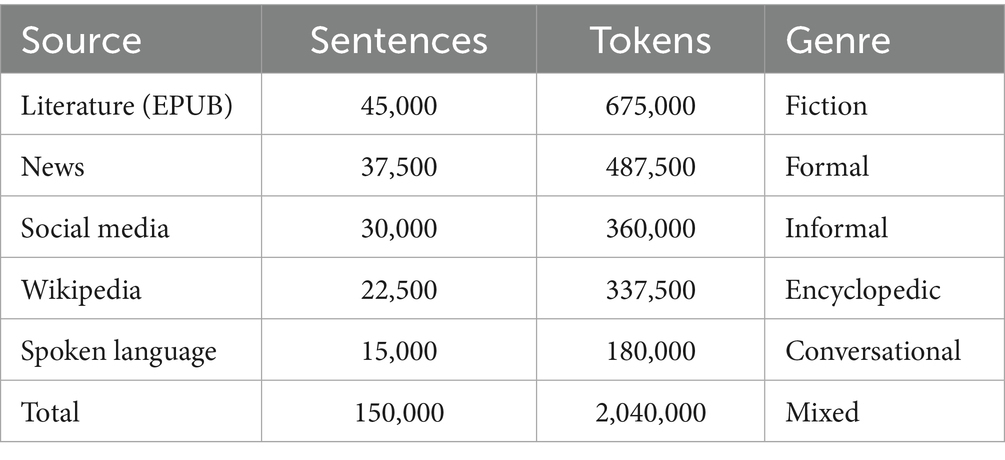Click the Conversational genre cell
The height and width of the screenshot is (460, 1005).
[x=873, y=351]
